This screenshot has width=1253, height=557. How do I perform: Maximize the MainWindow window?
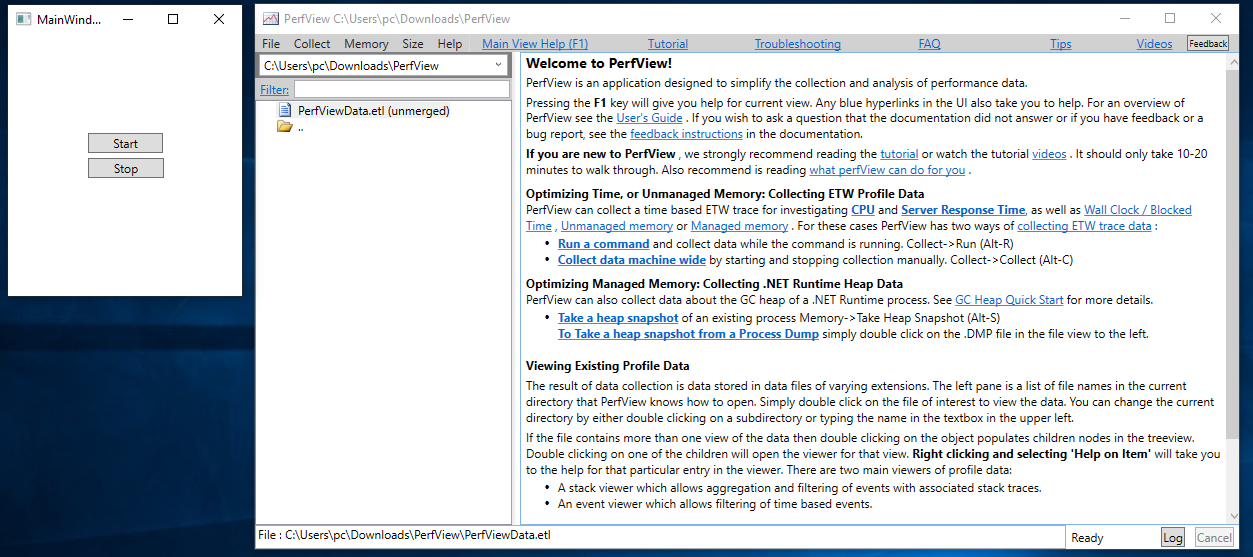tap(173, 19)
